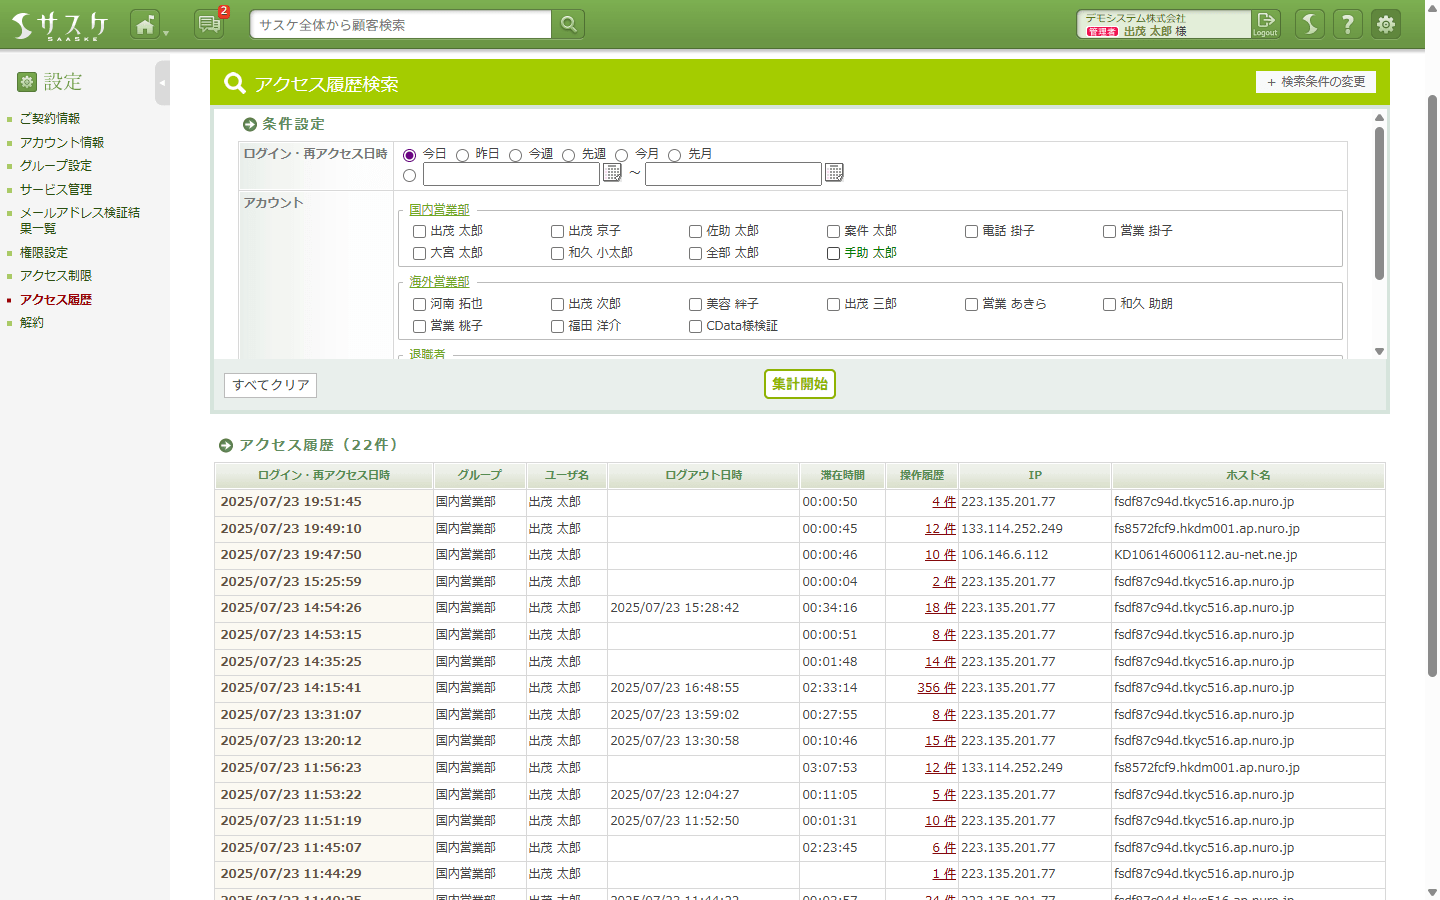Open the 356 件 operation history link
The image size is (1440, 900).
(937, 688)
